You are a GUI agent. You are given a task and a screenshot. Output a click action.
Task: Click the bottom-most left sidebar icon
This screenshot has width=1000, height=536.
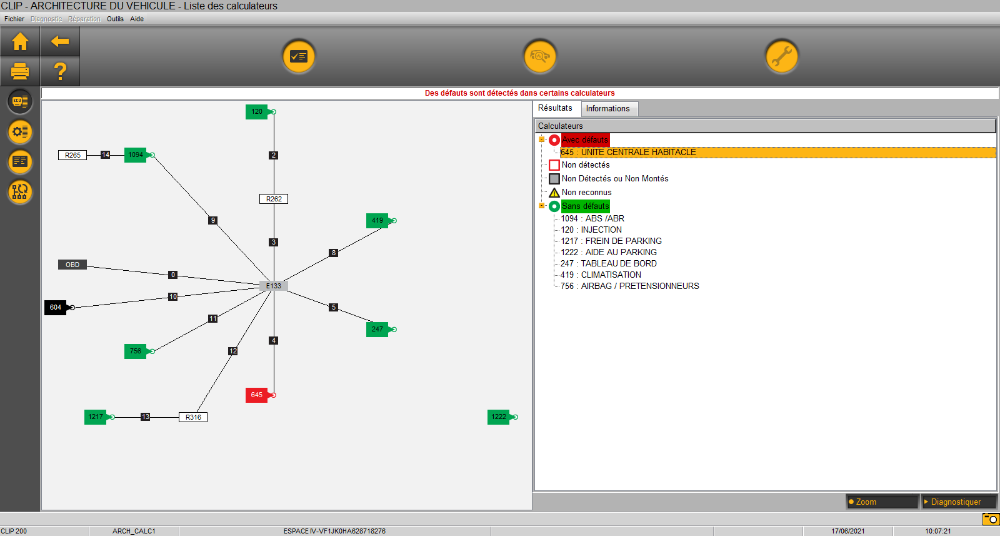coord(19,191)
